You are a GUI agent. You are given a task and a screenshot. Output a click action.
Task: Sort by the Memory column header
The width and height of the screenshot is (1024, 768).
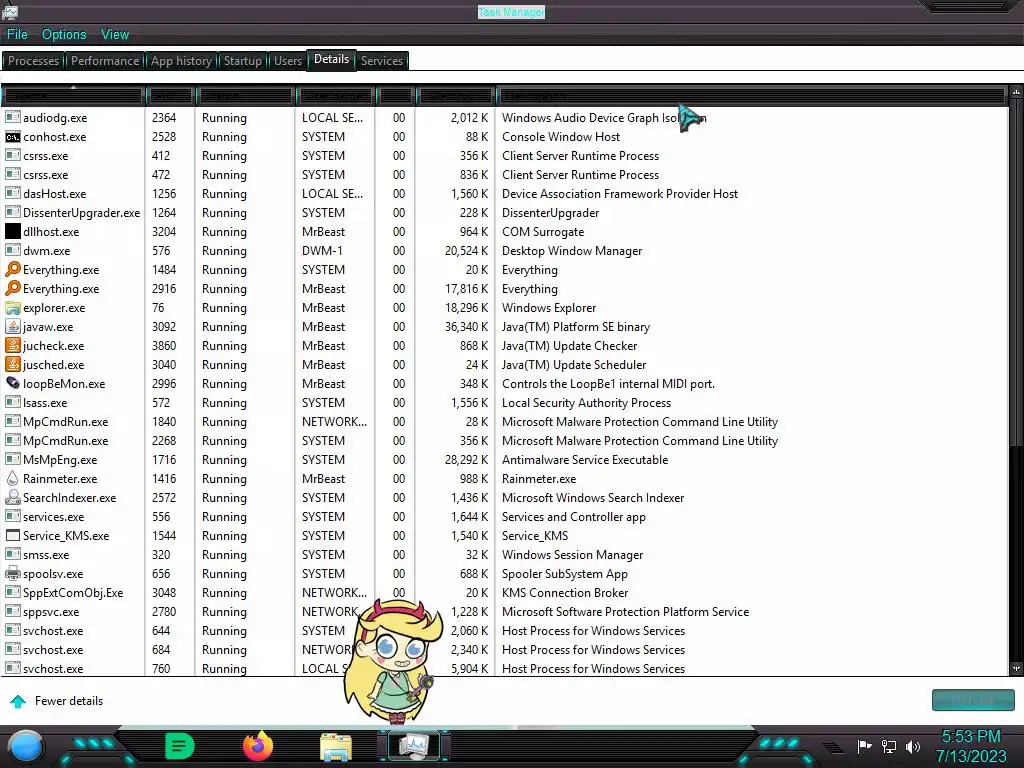tap(455, 96)
